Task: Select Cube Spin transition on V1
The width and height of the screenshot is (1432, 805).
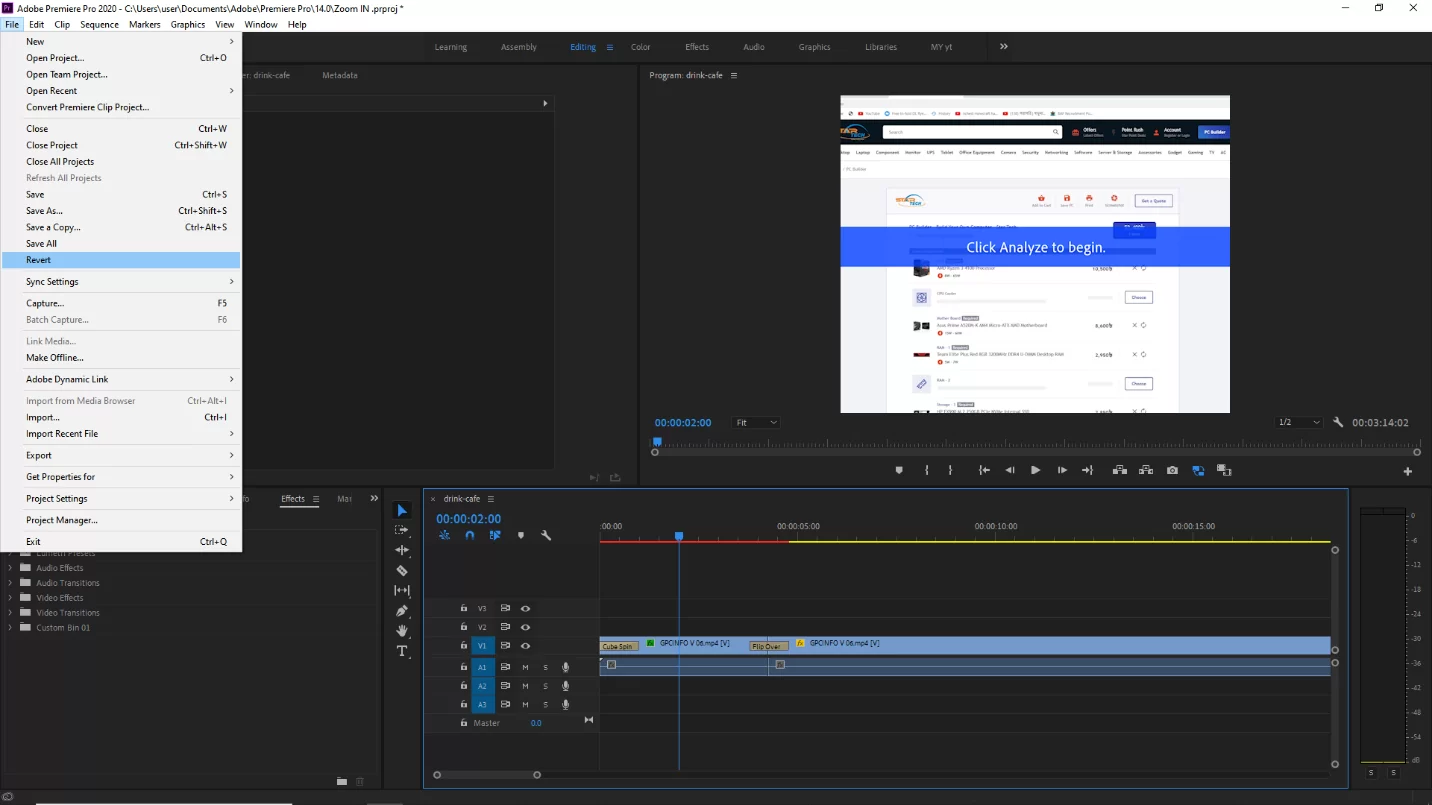Action: click(x=619, y=646)
